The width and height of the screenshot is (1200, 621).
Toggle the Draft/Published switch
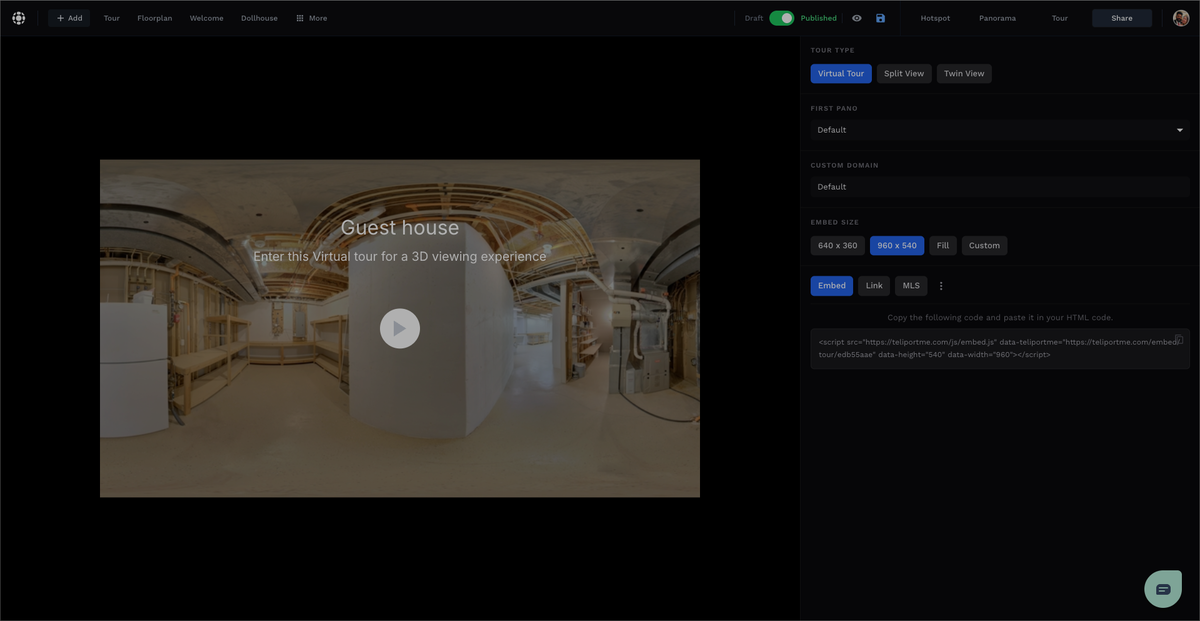782,18
